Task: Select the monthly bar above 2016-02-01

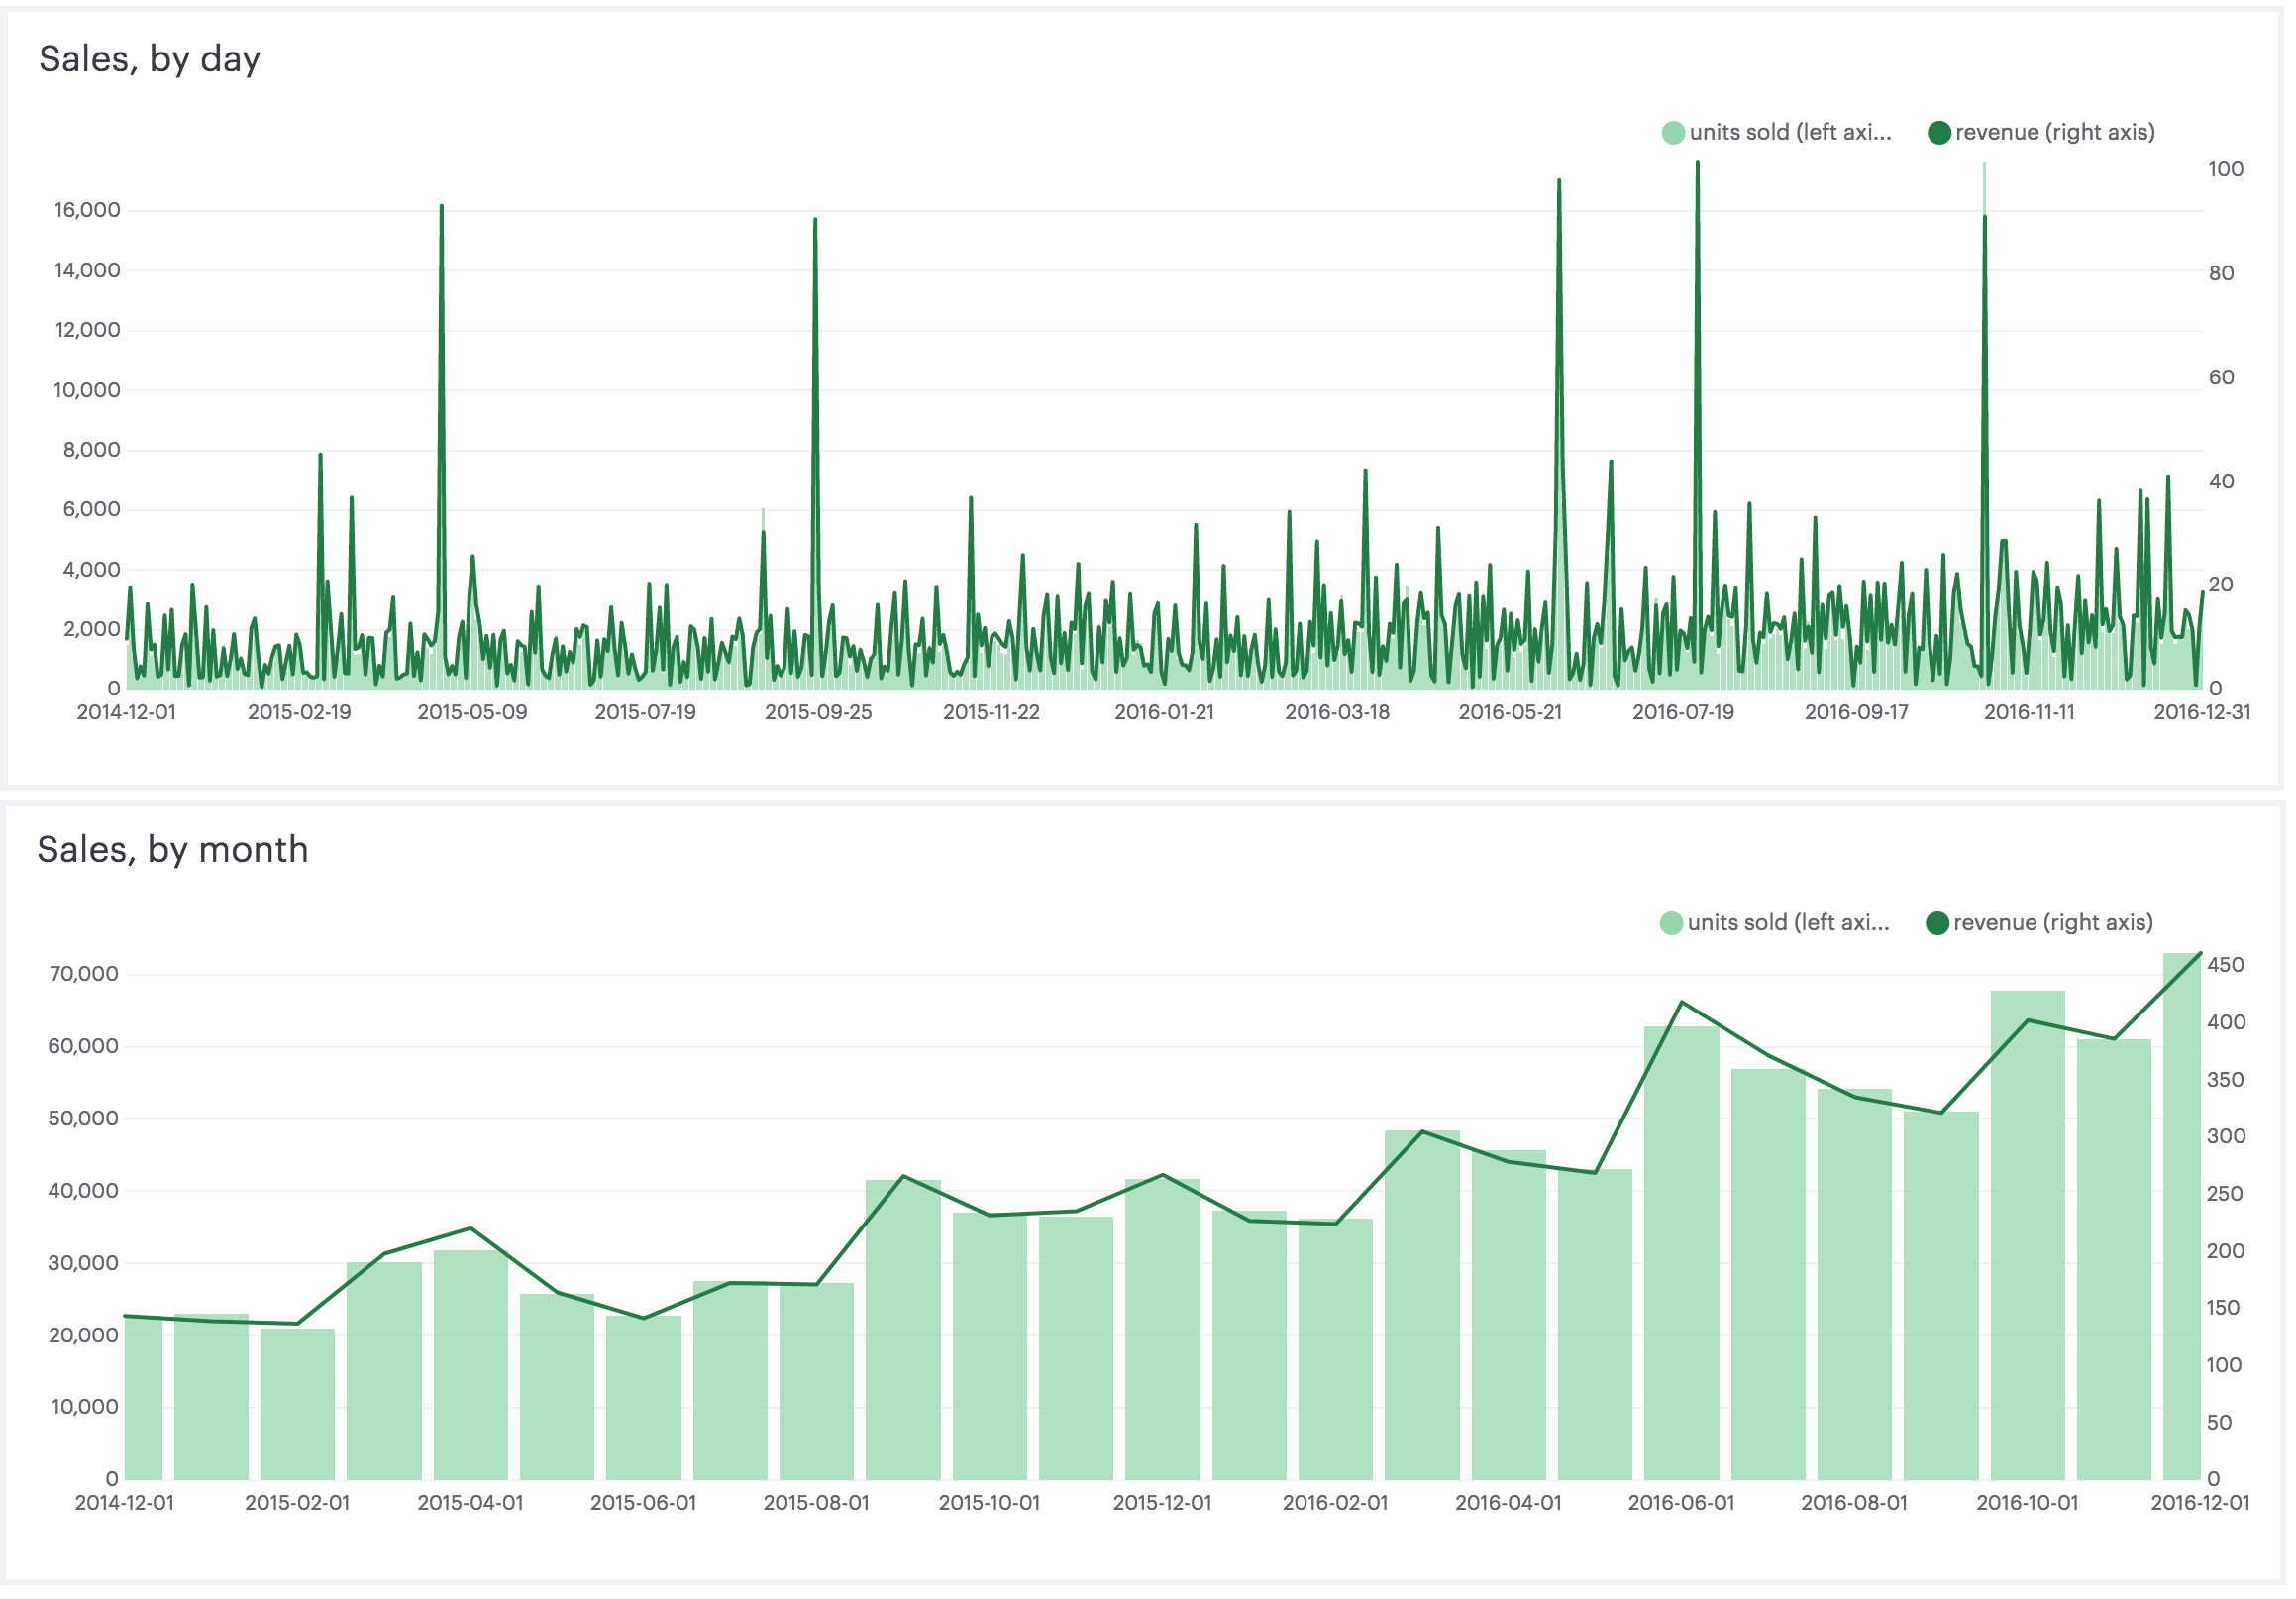Action: [1335, 1349]
